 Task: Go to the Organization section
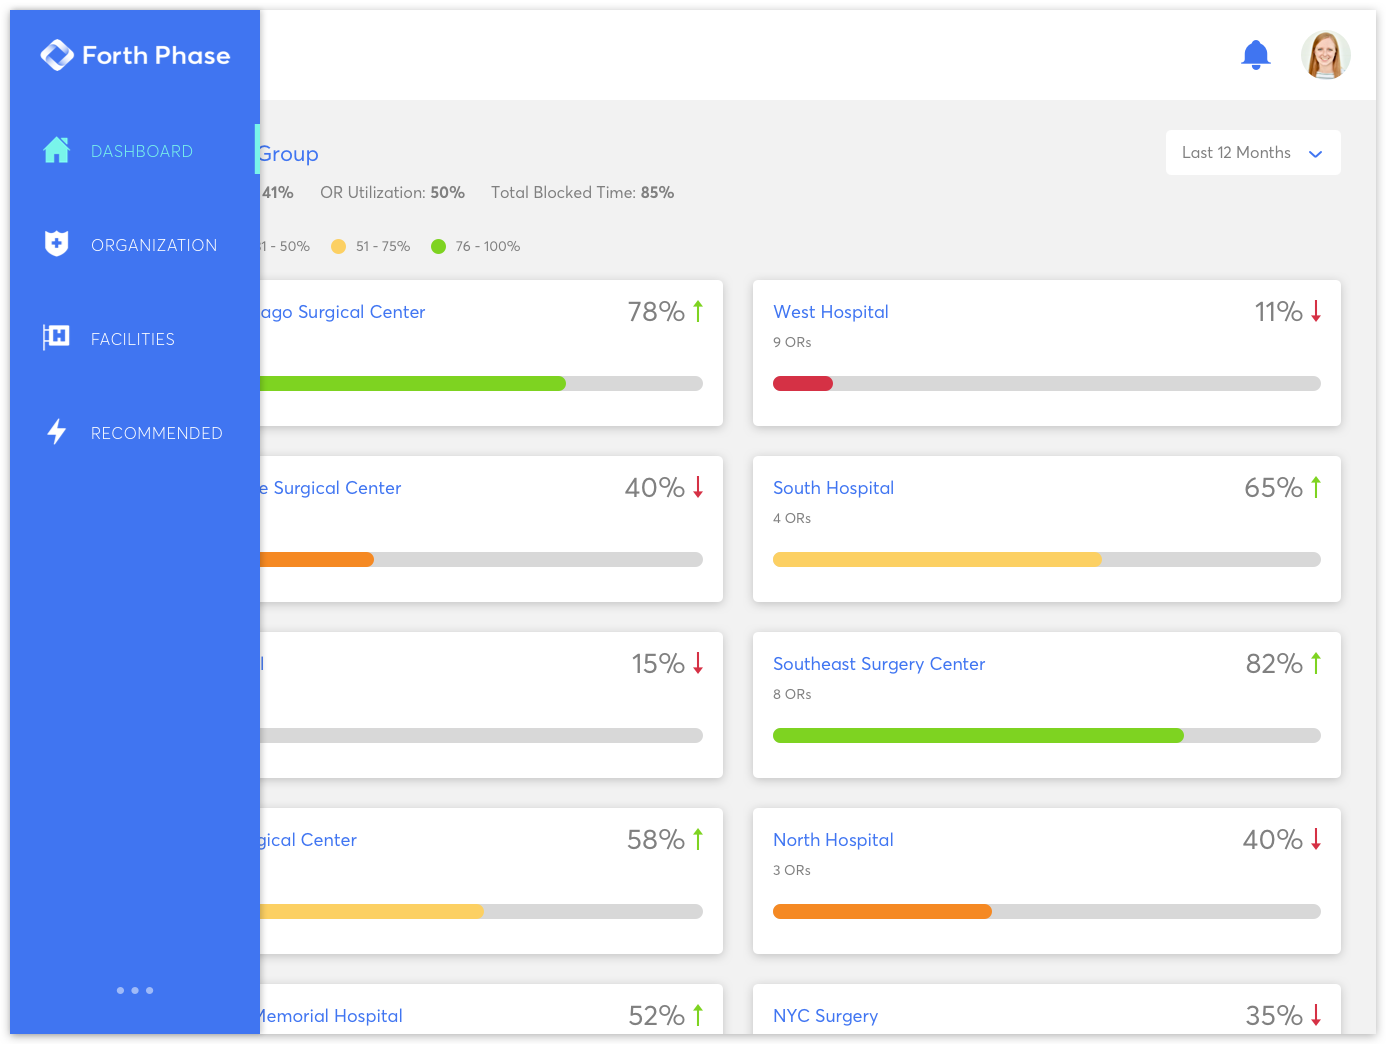coord(135,245)
